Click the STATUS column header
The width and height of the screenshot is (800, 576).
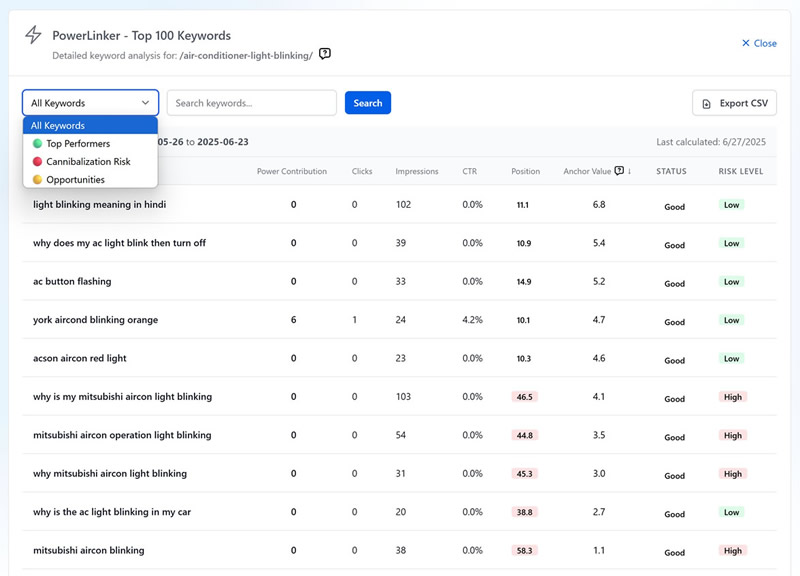pyautogui.click(x=671, y=171)
